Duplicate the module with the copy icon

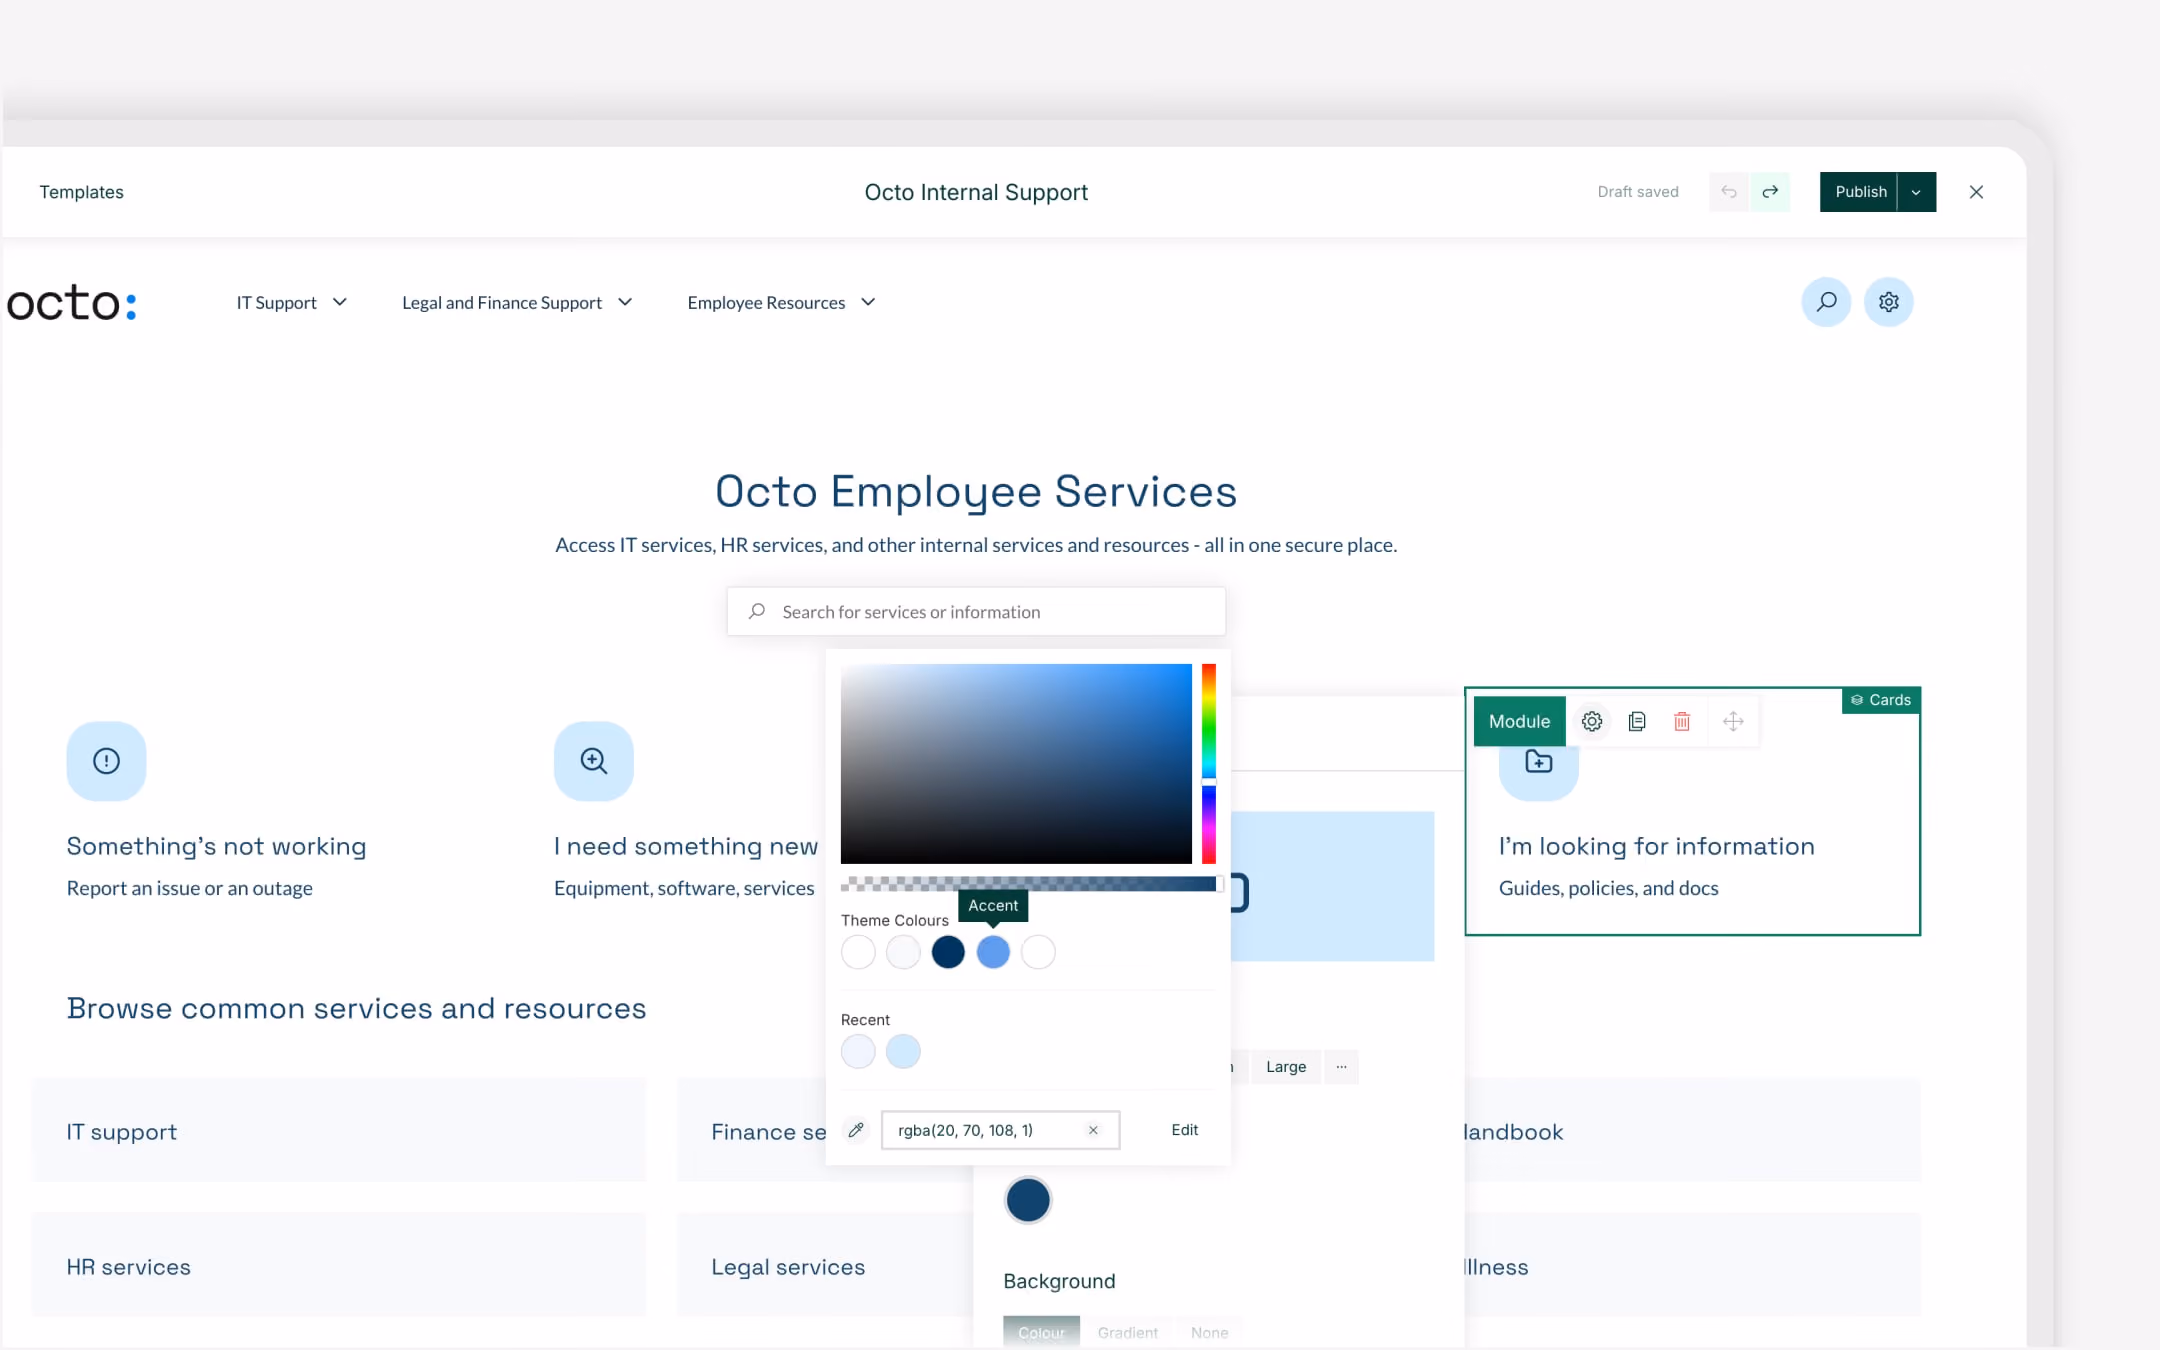click(1636, 722)
